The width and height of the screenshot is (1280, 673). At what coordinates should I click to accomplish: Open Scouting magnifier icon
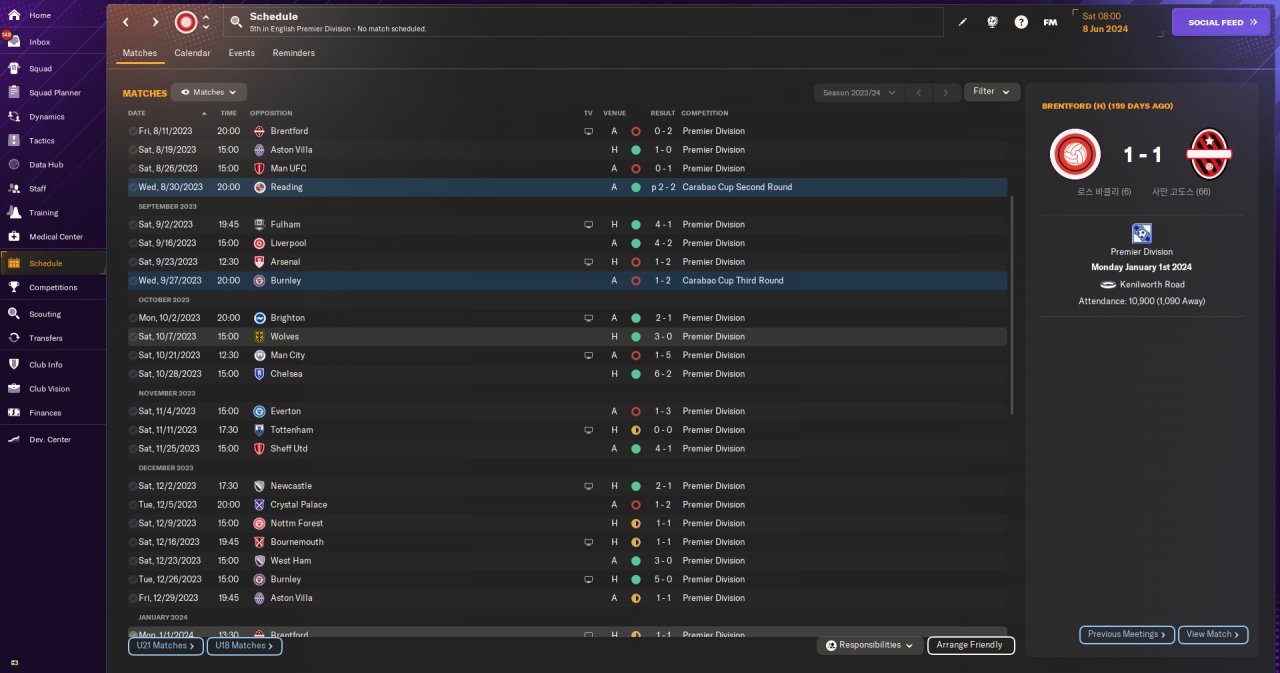(14, 313)
